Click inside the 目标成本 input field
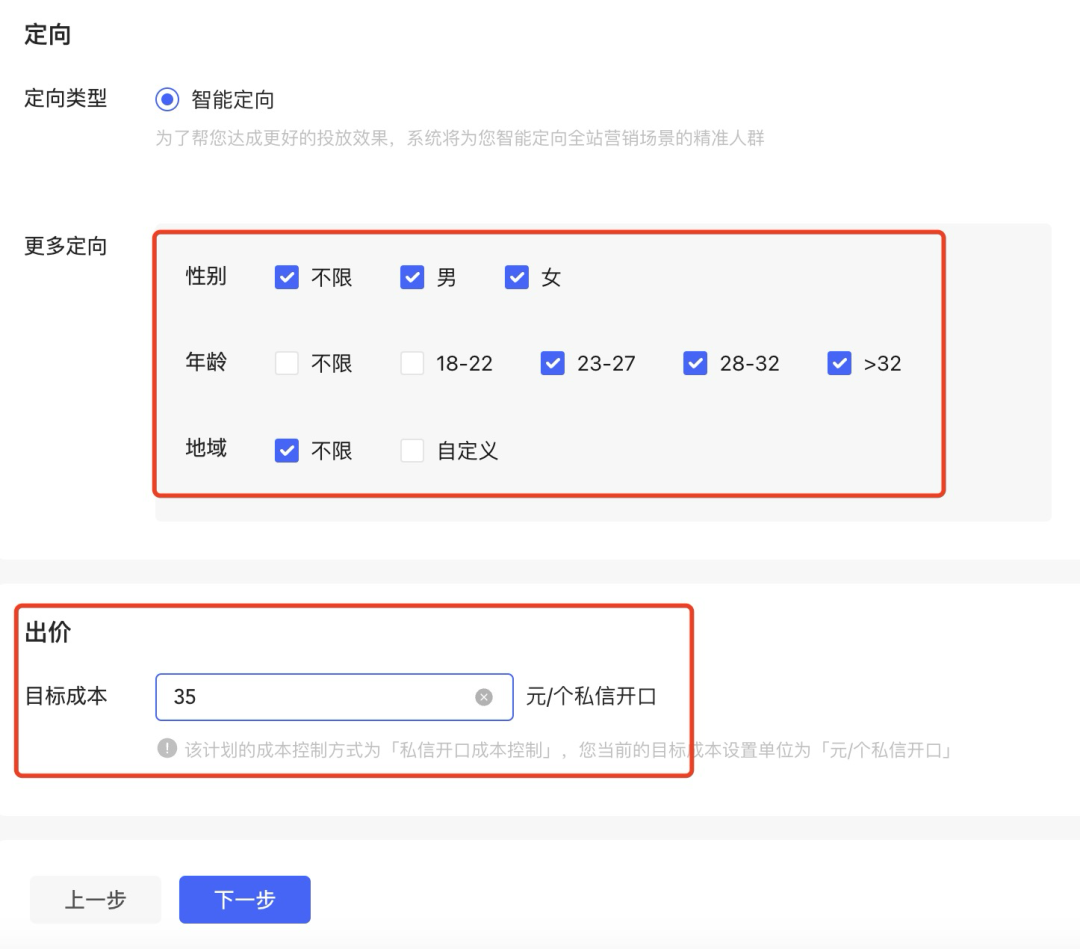The image size is (1080, 949). [300, 696]
